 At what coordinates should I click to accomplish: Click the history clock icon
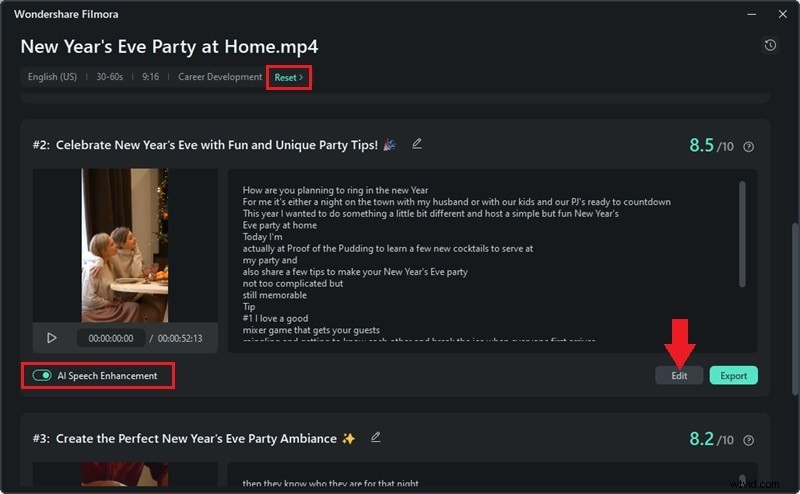769,46
